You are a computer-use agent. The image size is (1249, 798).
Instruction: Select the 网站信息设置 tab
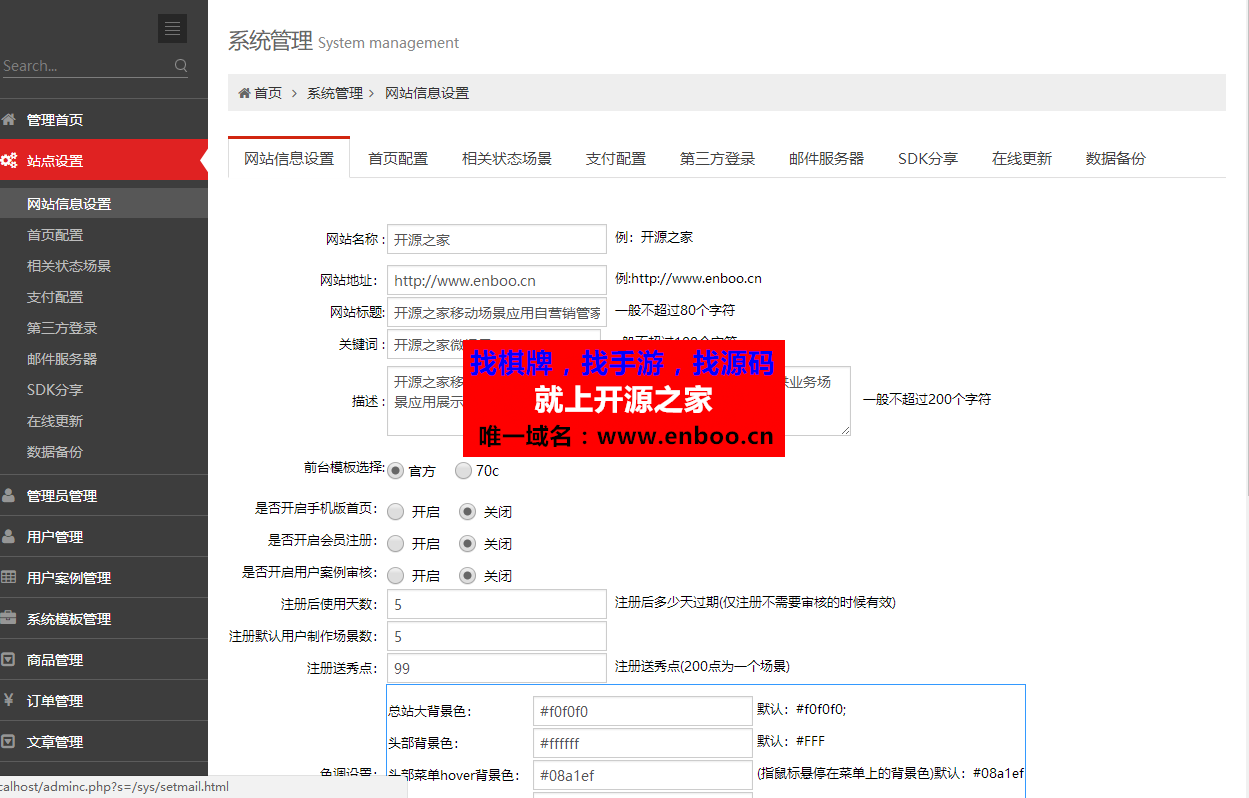tap(289, 158)
